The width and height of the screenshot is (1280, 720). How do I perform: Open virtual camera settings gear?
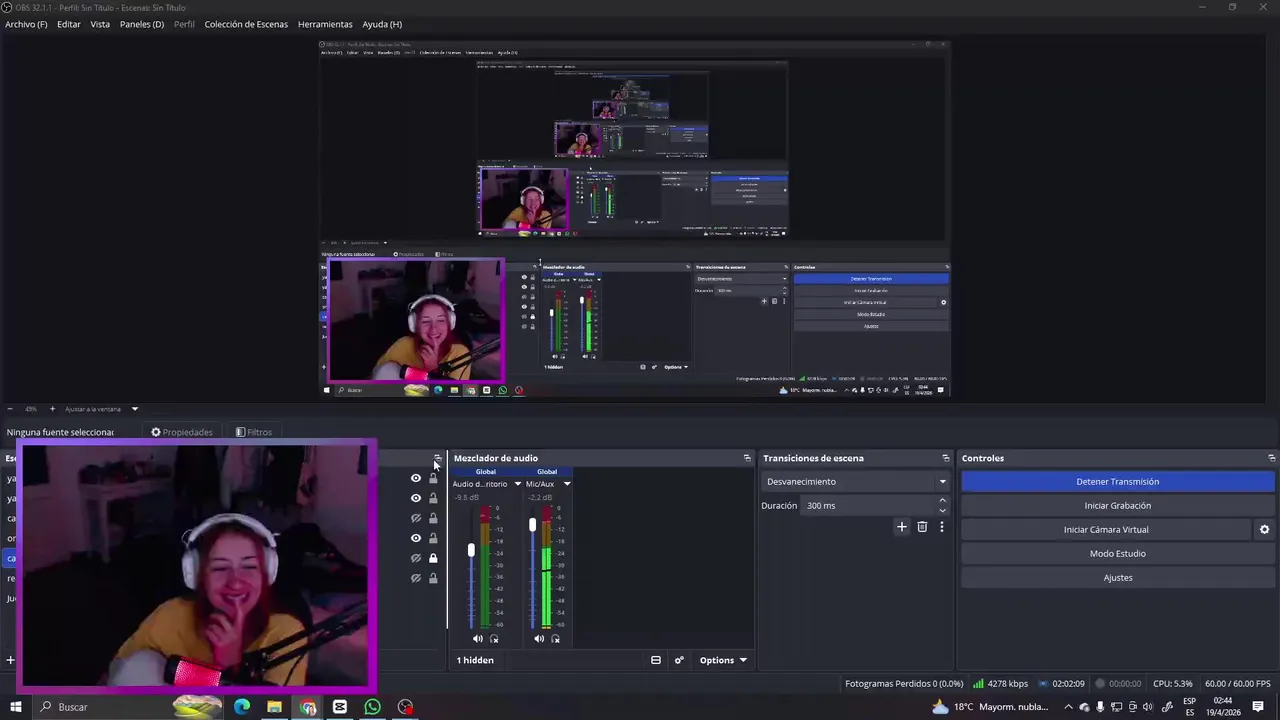(1264, 530)
